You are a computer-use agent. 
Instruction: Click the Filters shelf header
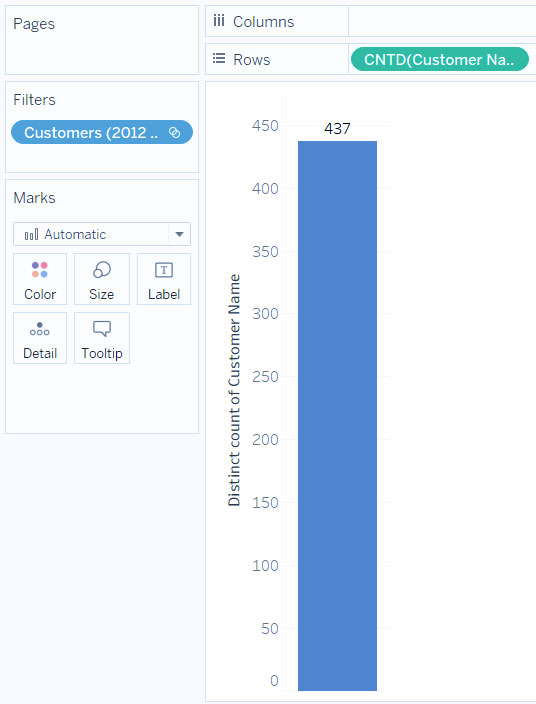[x=35, y=100]
